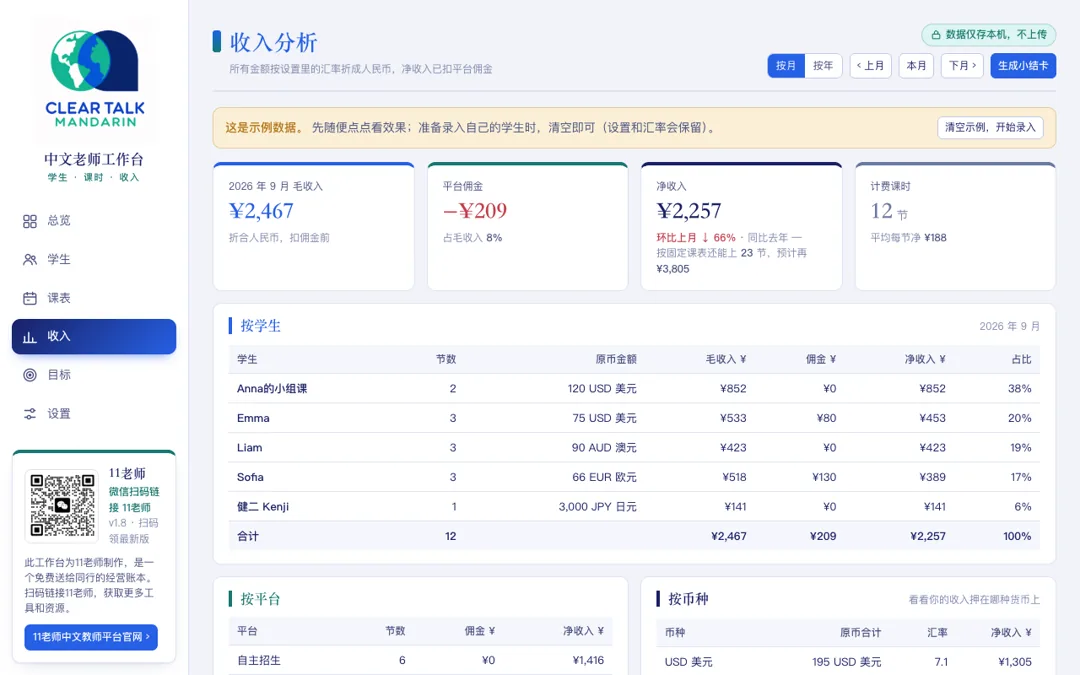Click Sofia's ¥130 commission cell
Viewport: 1080px width, 675px height.
point(824,477)
